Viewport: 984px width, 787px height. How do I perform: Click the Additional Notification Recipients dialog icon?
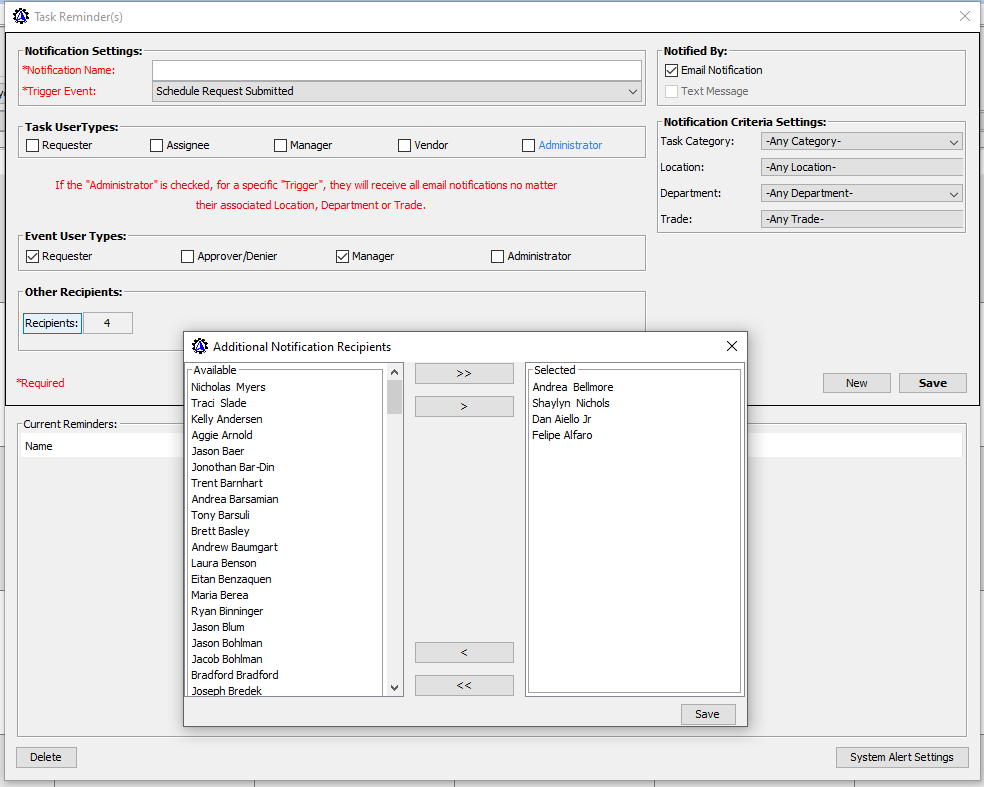[x=199, y=346]
